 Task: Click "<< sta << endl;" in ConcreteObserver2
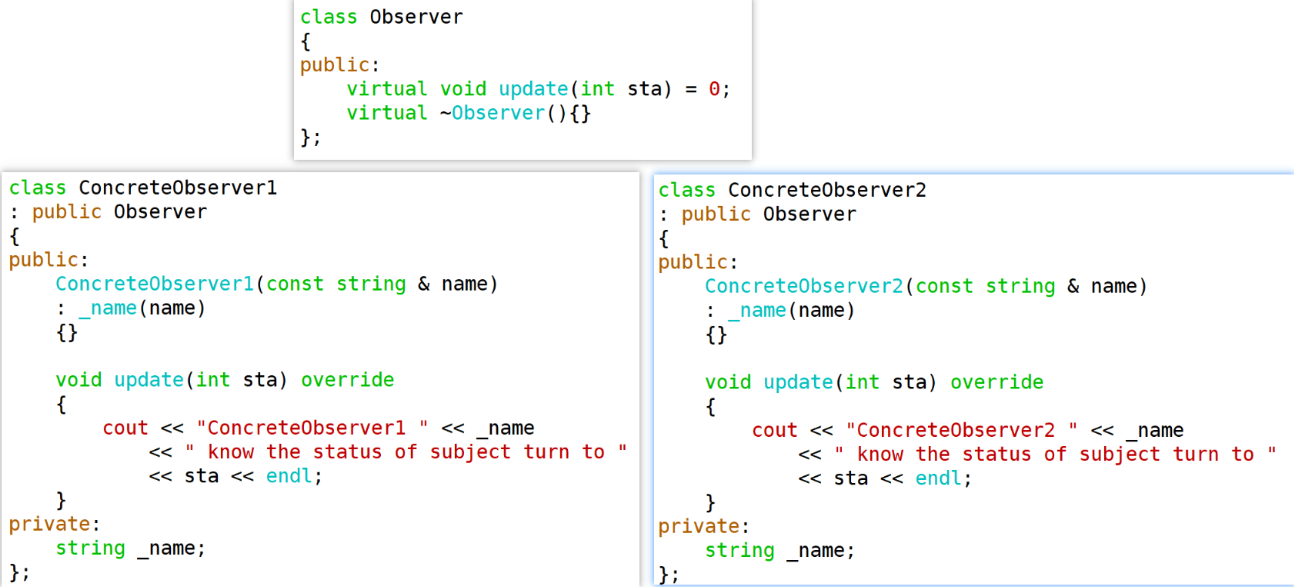[886, 478]
